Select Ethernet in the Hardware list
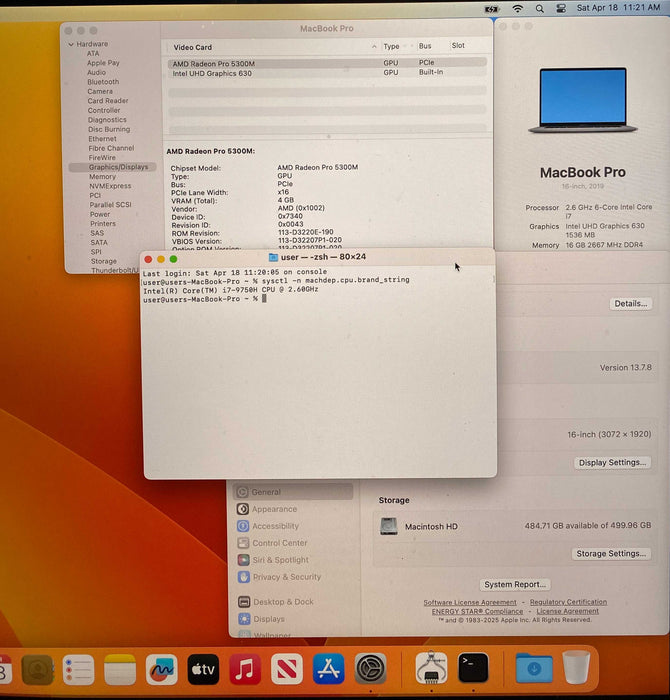Viewport: 670px width, 700px height. coord(102,139)
